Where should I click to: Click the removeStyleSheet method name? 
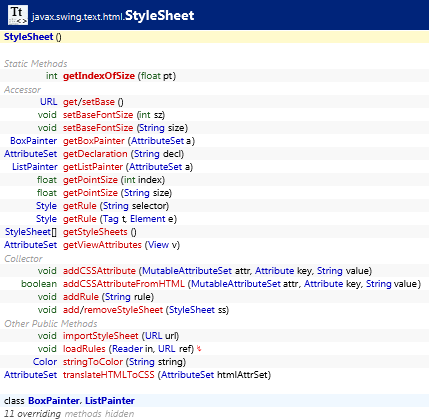(x=123, y=310)
